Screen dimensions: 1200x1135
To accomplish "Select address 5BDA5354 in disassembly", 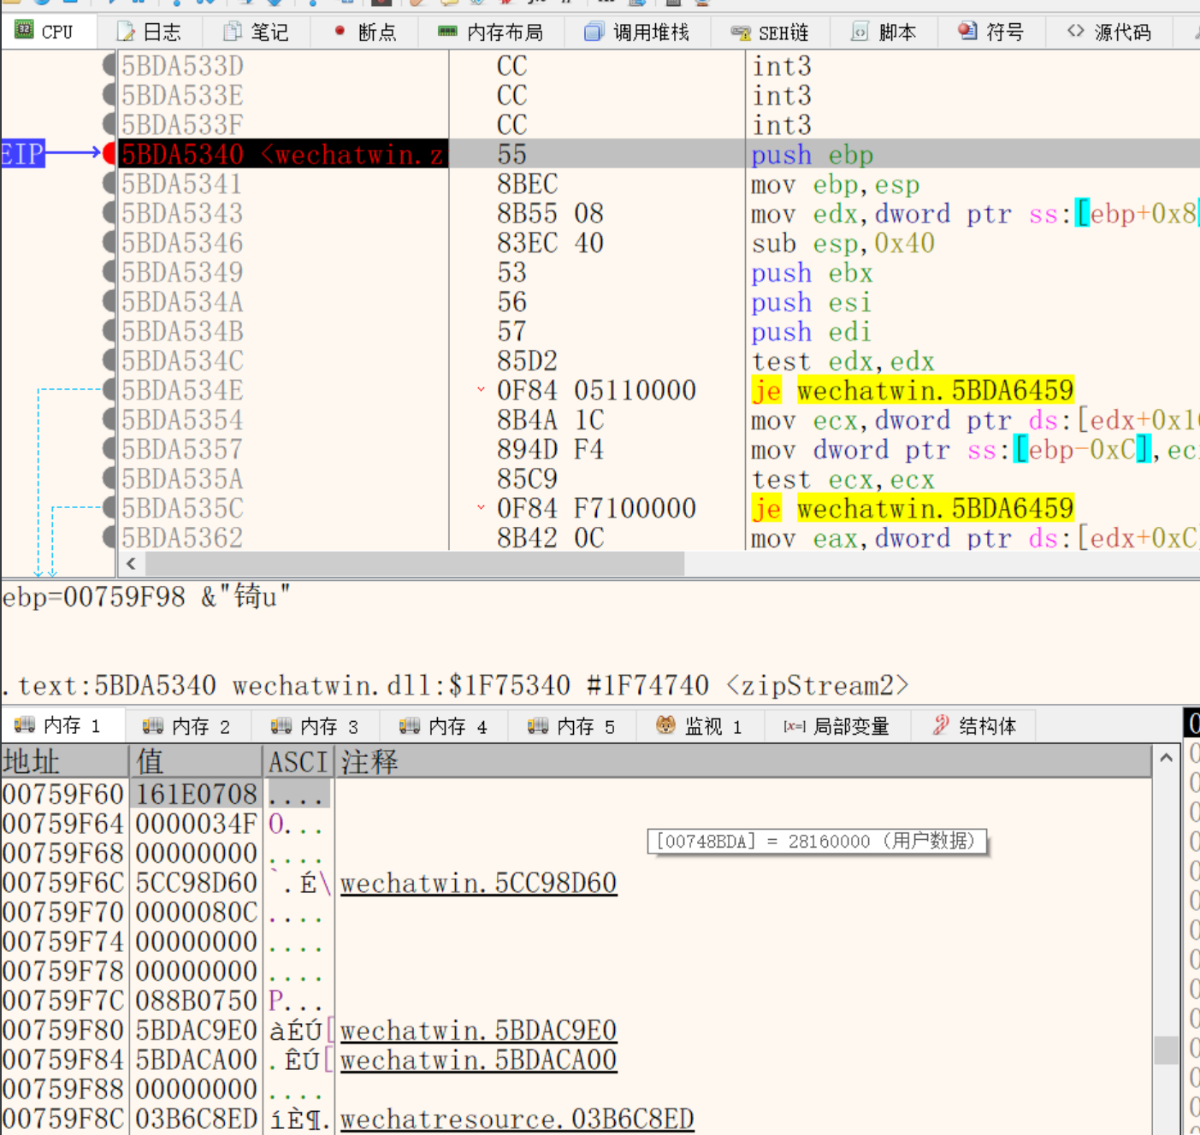I will pos(182,420).
